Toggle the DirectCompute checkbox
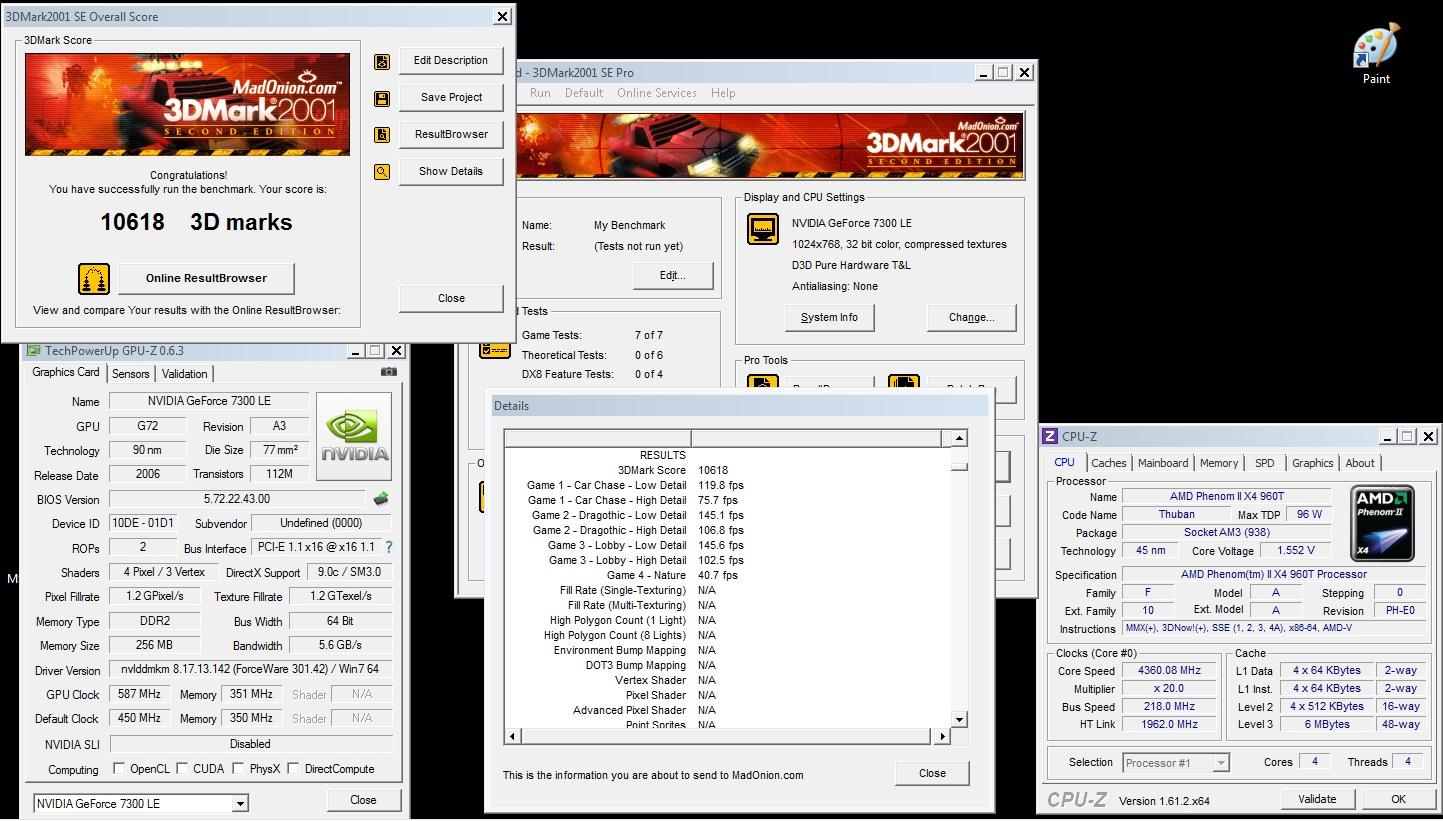 point(293,768)
